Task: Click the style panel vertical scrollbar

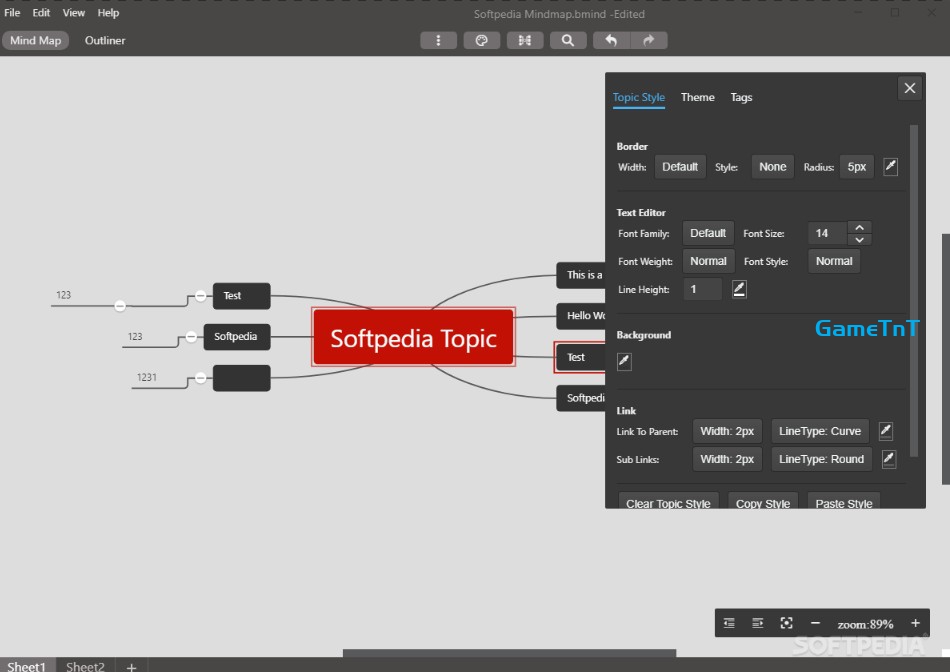Action: 914,291
